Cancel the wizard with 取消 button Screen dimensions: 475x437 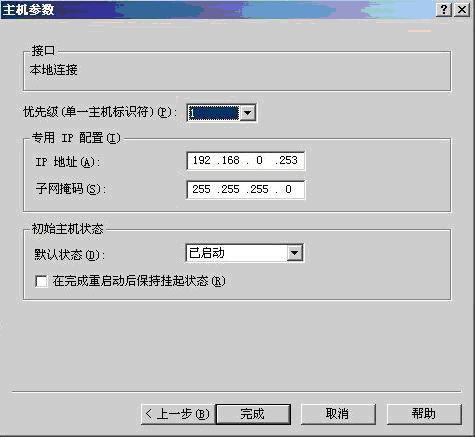pos(338,414)
